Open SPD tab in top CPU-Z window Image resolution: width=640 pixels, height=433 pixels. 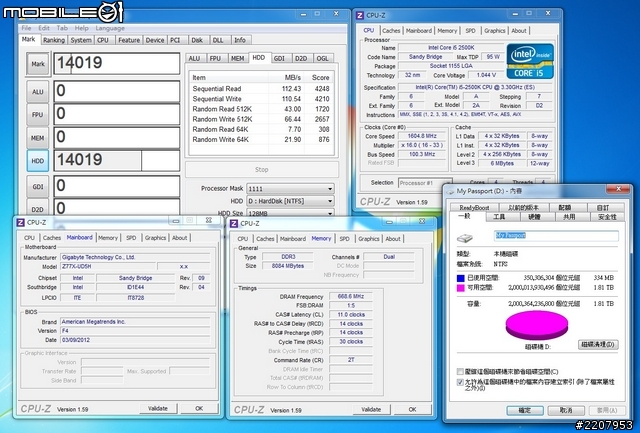coord(471,31)
